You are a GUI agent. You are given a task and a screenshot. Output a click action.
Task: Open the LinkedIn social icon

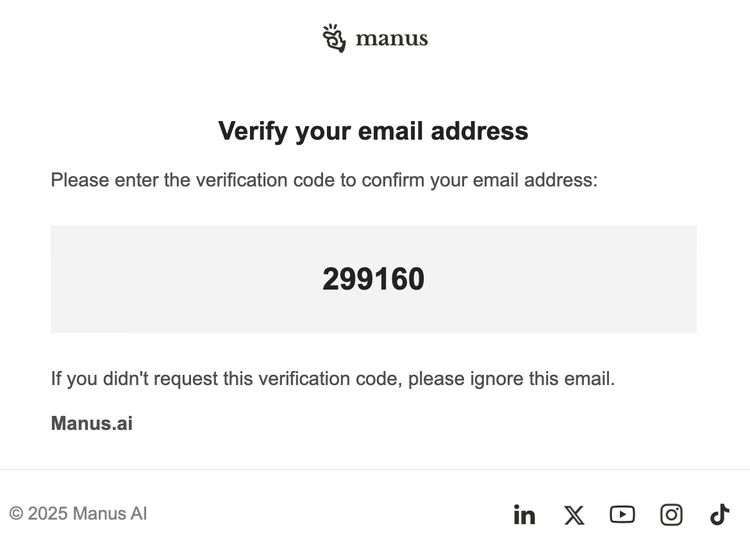pyautogui.click(x=524, y=515)
